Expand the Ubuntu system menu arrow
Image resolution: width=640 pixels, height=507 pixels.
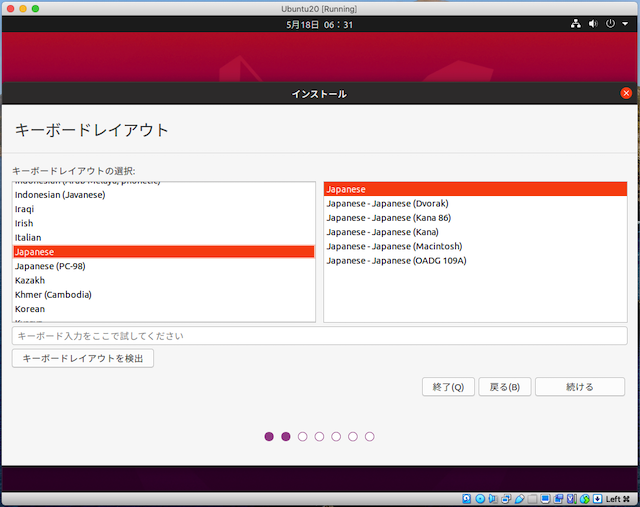(625, 24)
